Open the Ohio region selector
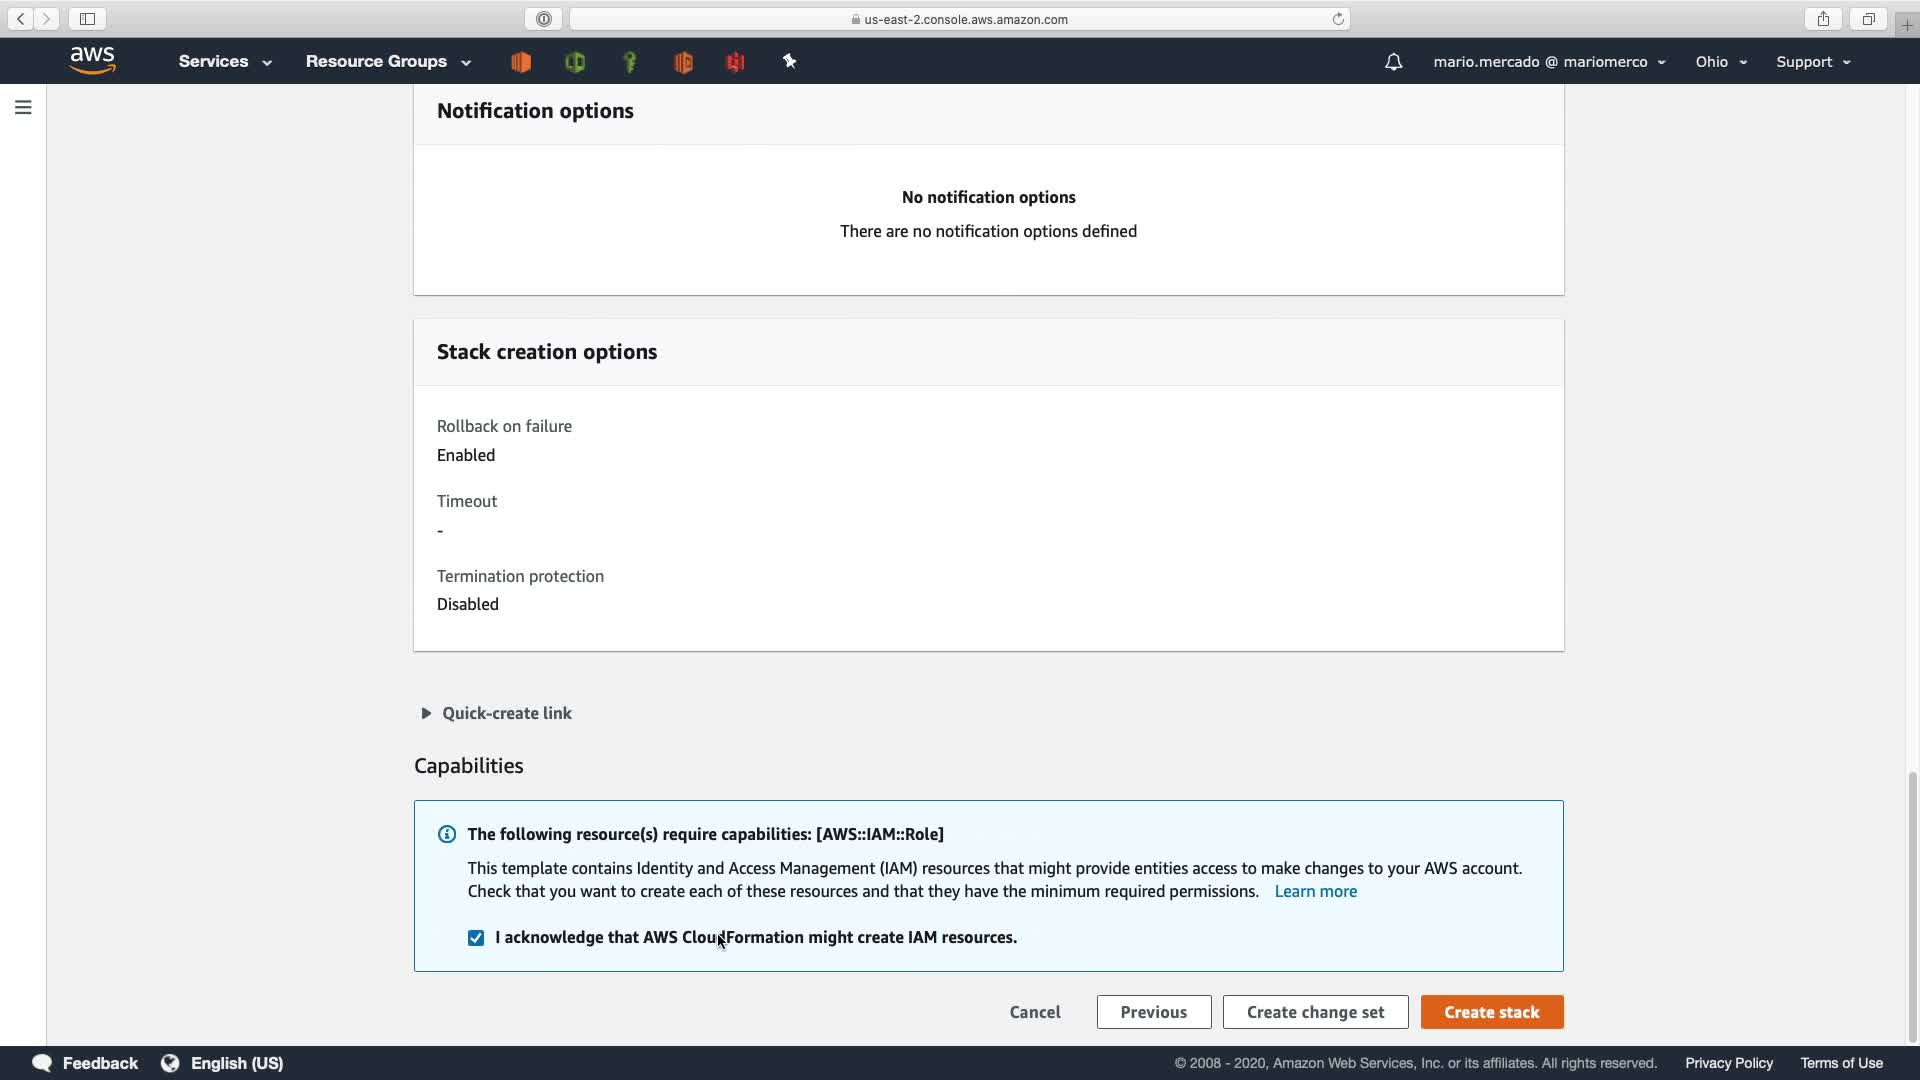 (x=1720, y=62)
